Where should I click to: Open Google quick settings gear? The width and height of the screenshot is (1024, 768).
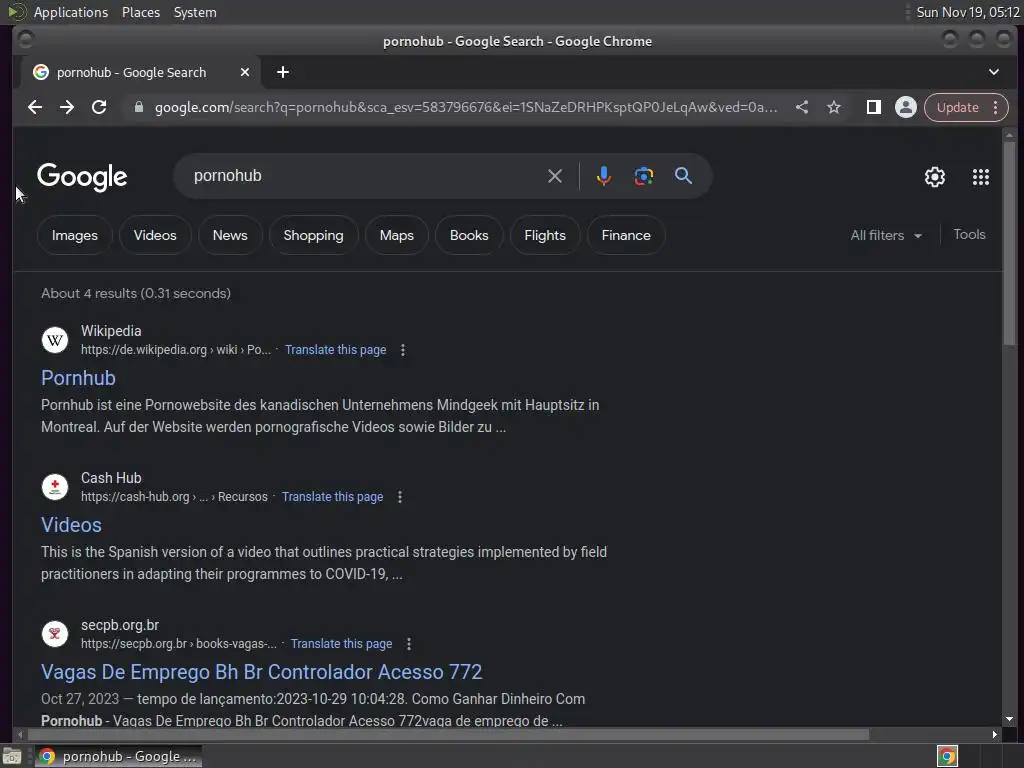[x=935, y=177]
